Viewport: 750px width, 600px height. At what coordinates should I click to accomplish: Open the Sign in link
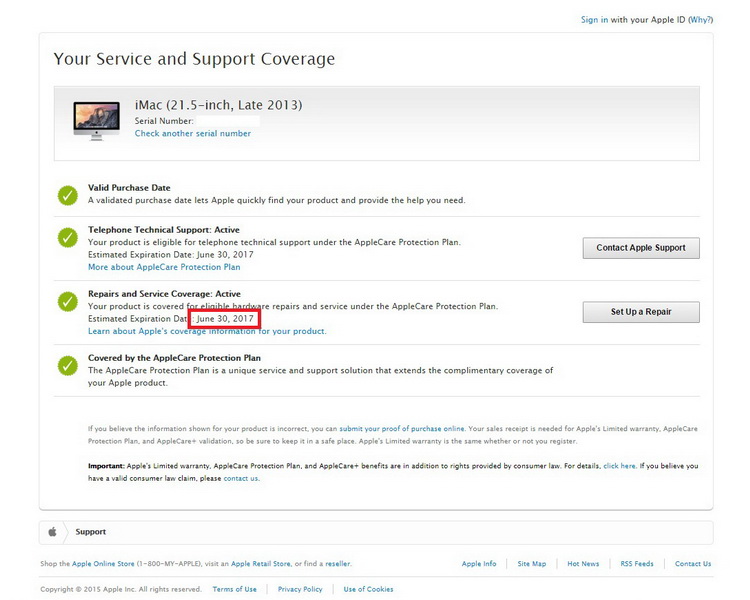(595, 20)
